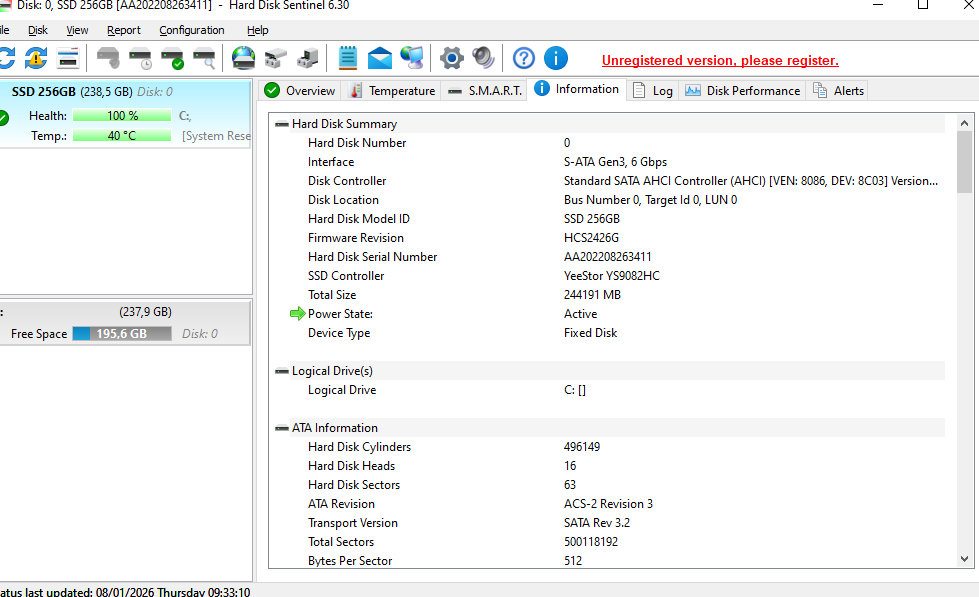Click the Free Space 195,6 GB bar
Image resolution: width=979 pixels, height=597 pixels.
pos(121,334)
